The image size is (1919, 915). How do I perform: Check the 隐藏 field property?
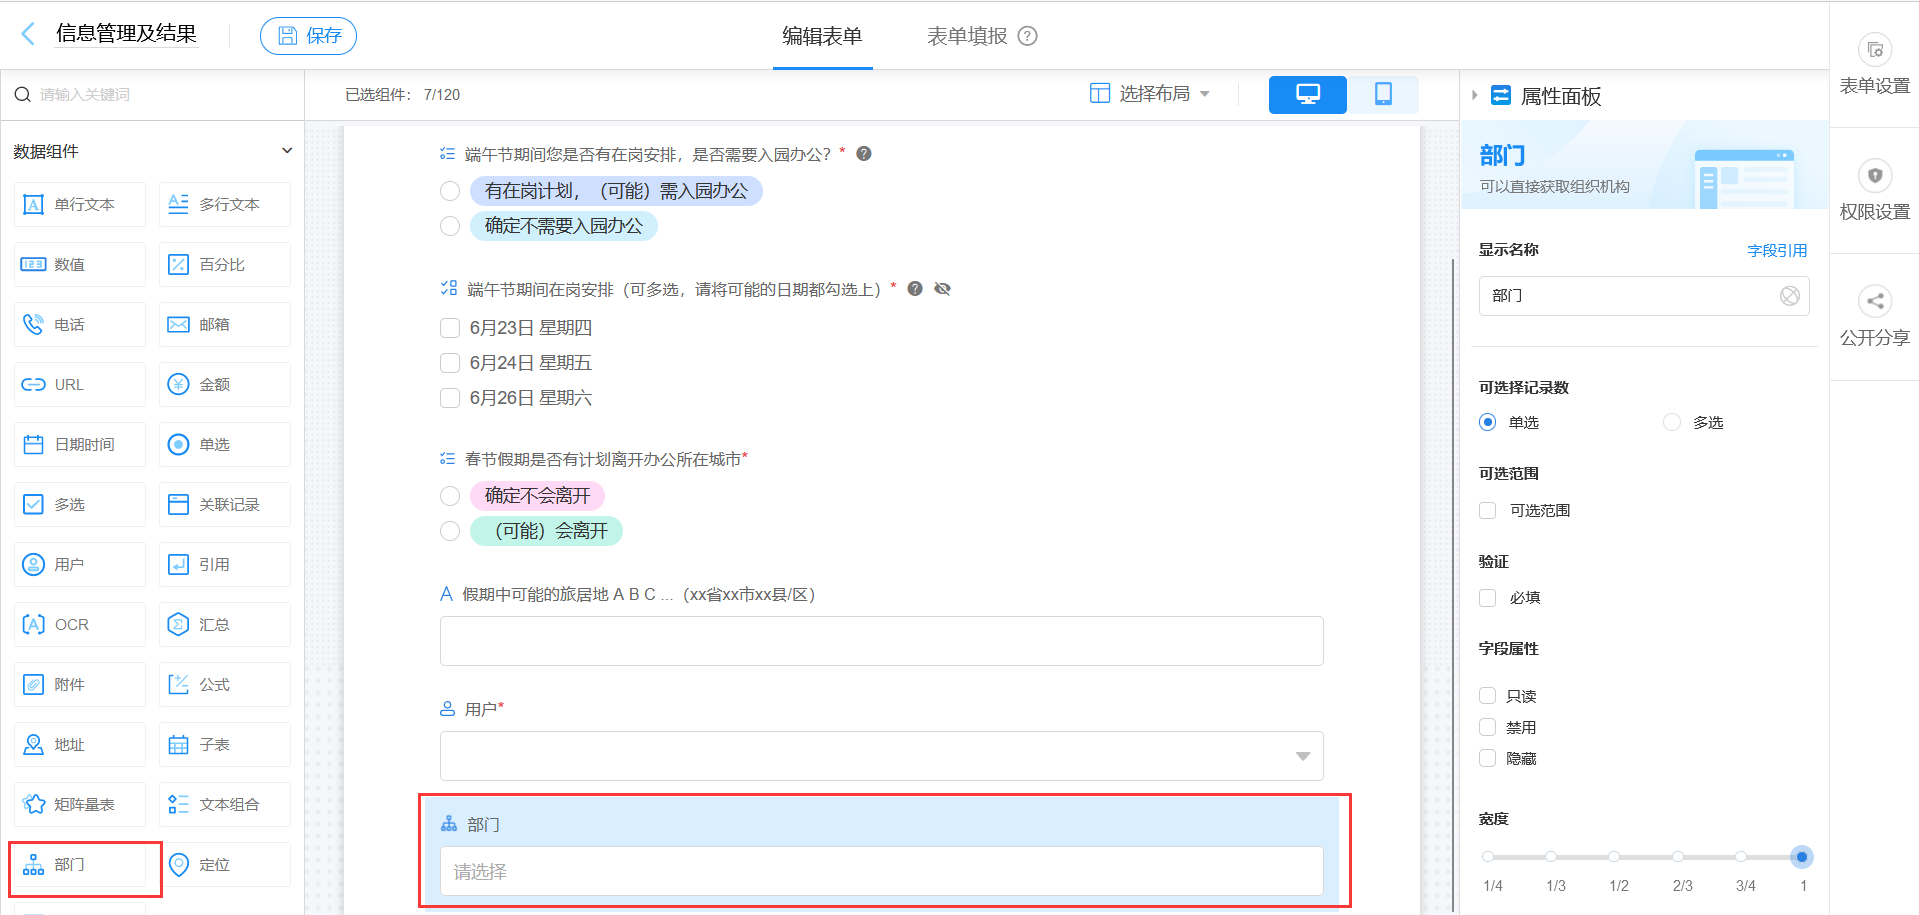point(1487,758)
